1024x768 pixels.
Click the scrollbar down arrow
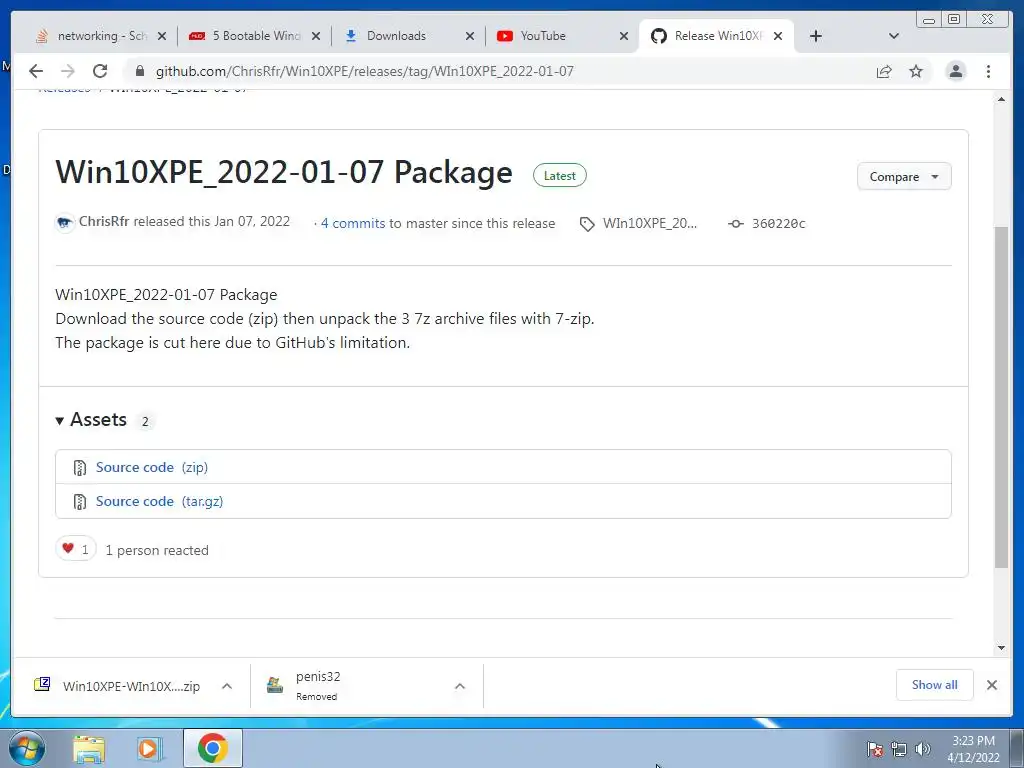click(1001, 648)
